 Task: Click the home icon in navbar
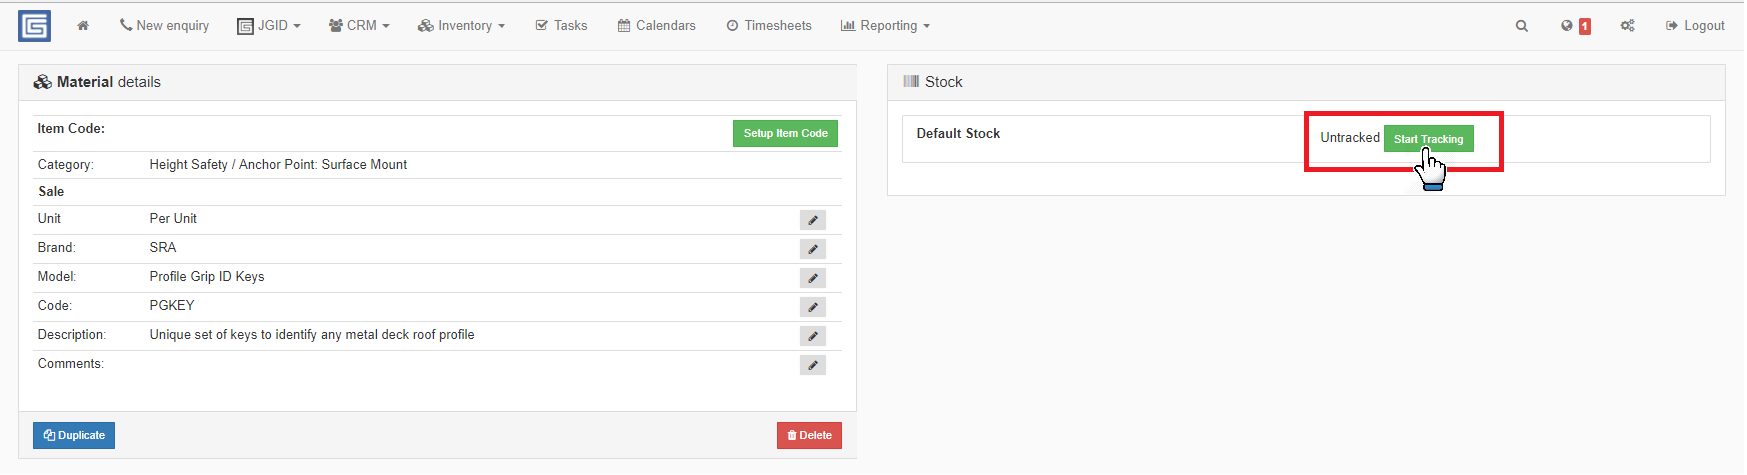point(83,26)
